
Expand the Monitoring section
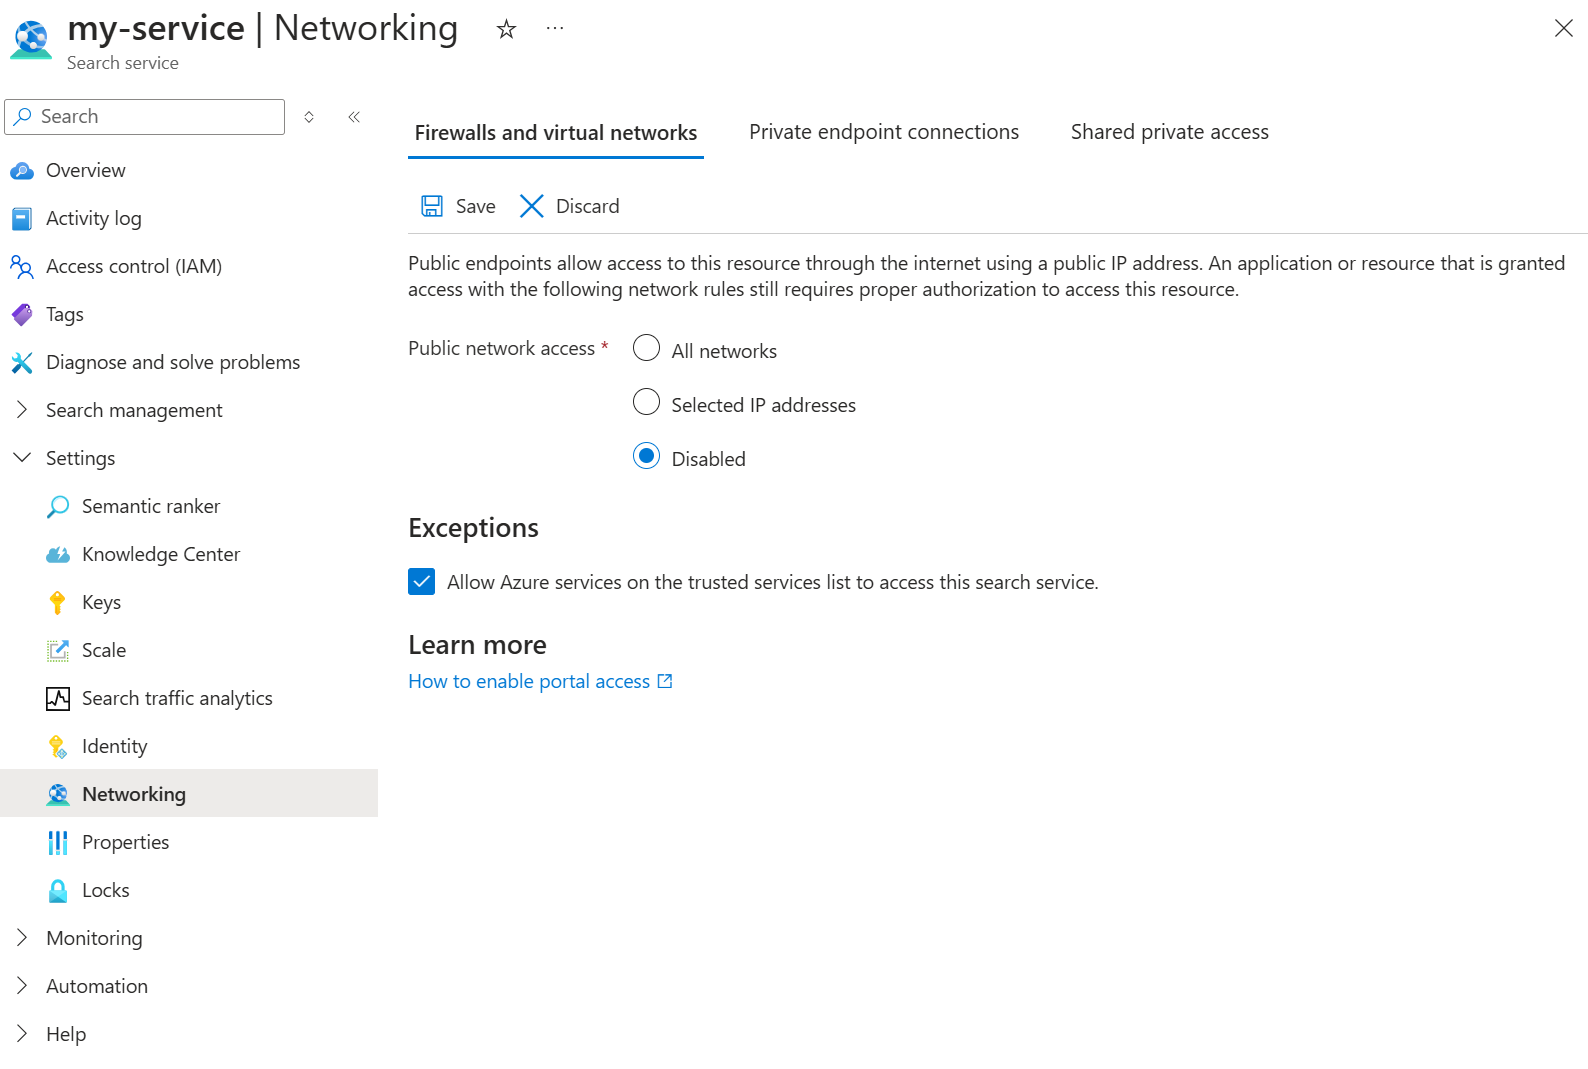coord(22,938)
